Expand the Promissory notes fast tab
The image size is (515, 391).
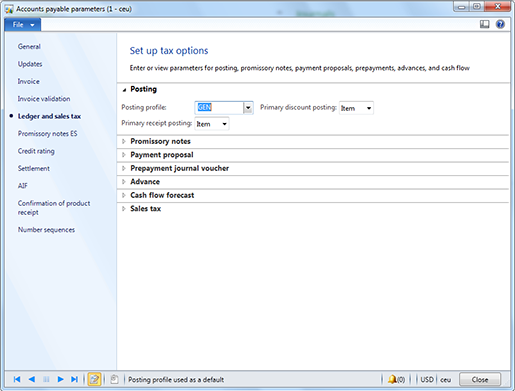[x=124, y=141]
